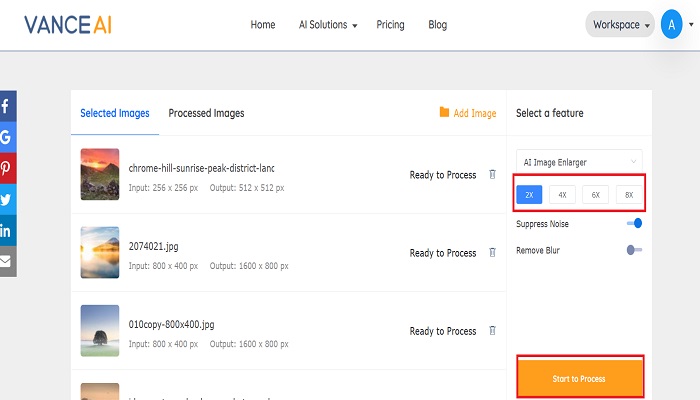Share on Pinterest from the sidebar
This screenshot has width=700, height=400.
8,168
